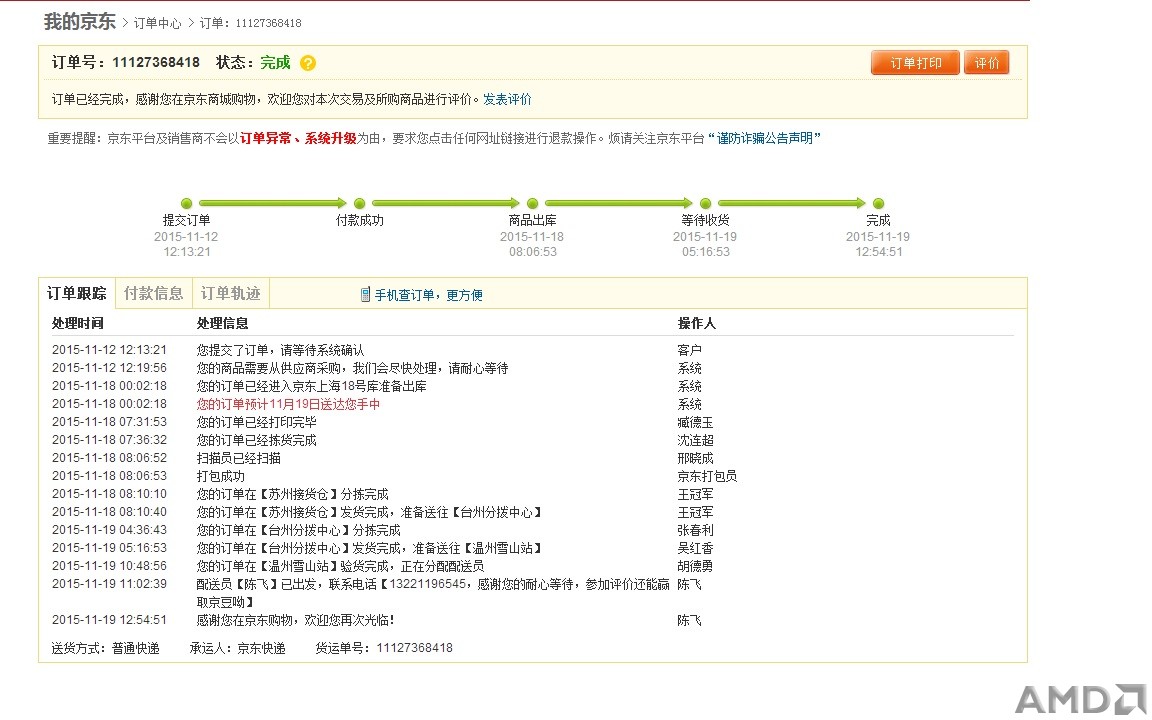Switch to the 订单跟踪 tab

pyautogui.click(x=76, y=294)
